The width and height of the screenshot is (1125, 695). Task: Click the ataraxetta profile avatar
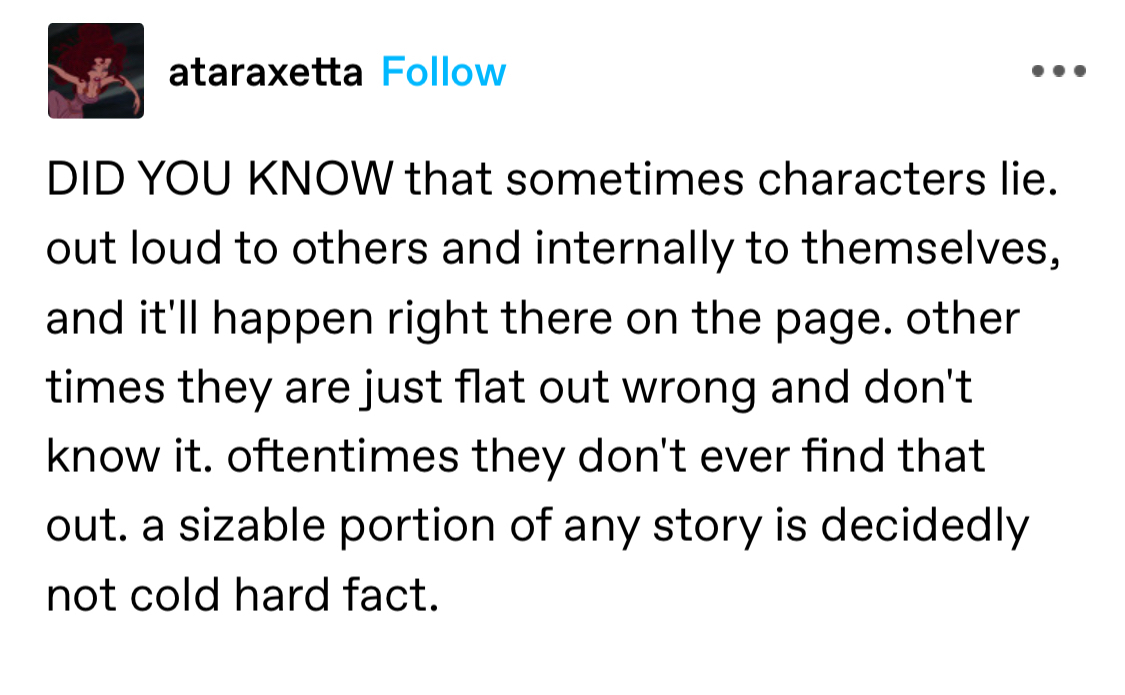(96, 71)
